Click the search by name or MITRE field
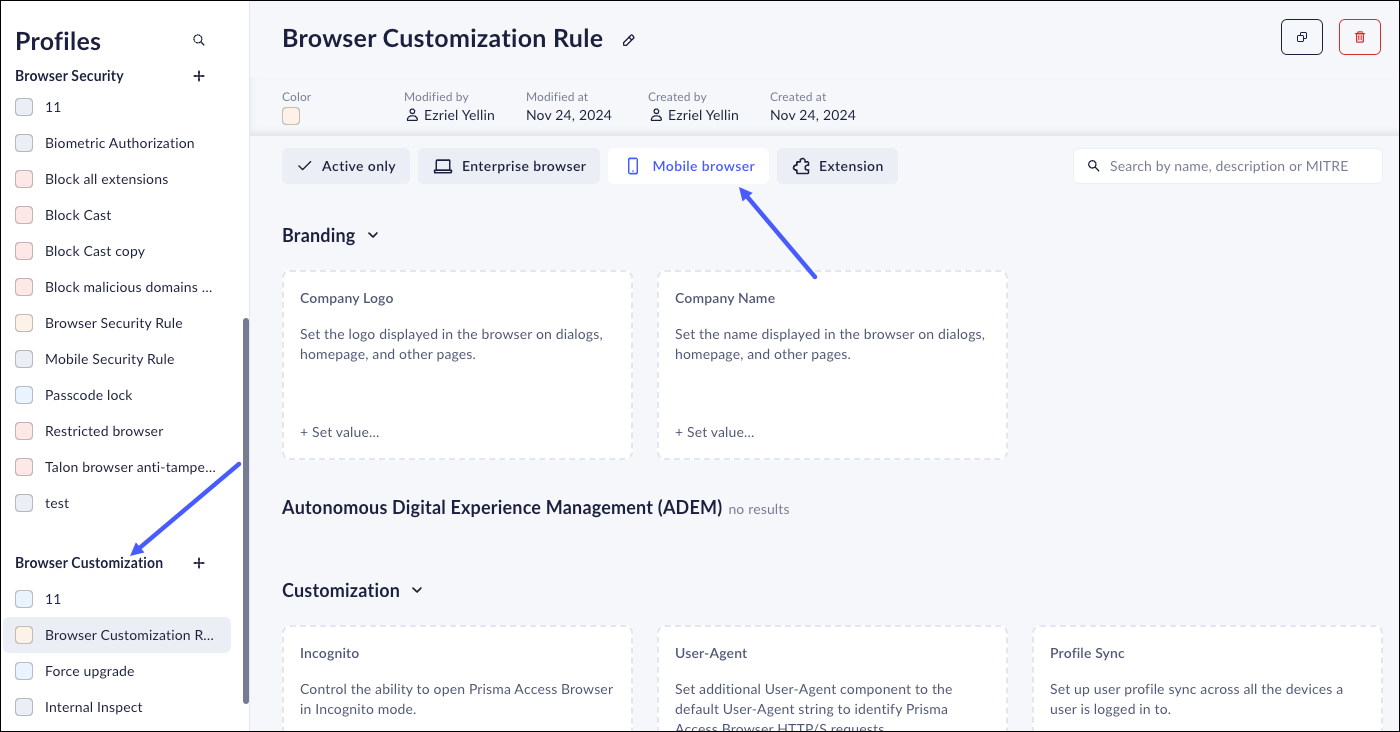Screen dimensions: 1400x732 click(x=1228, y=166)
